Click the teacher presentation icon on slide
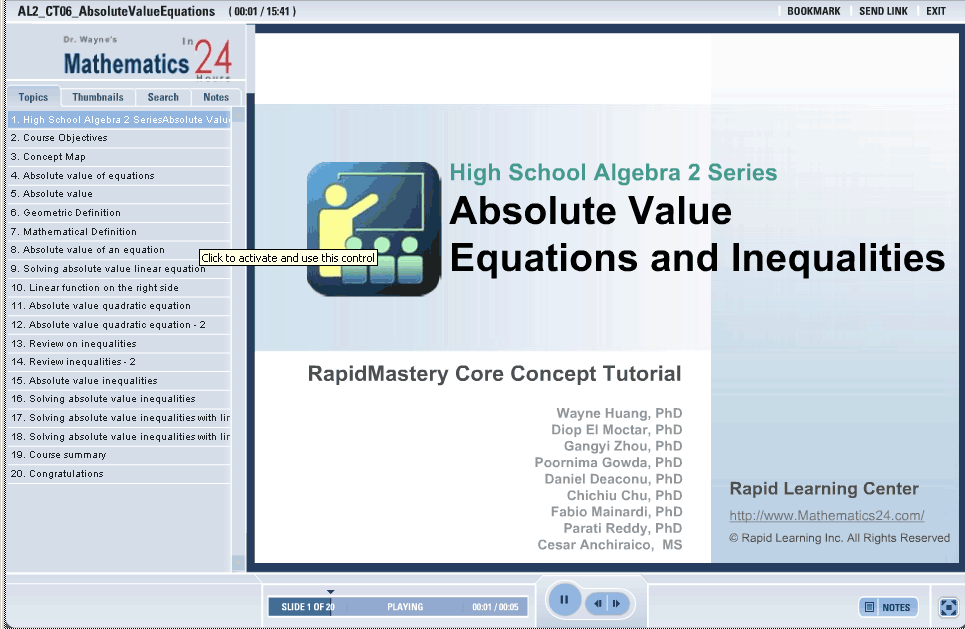Viewport: 965px width, 629px height. [373, 229]
